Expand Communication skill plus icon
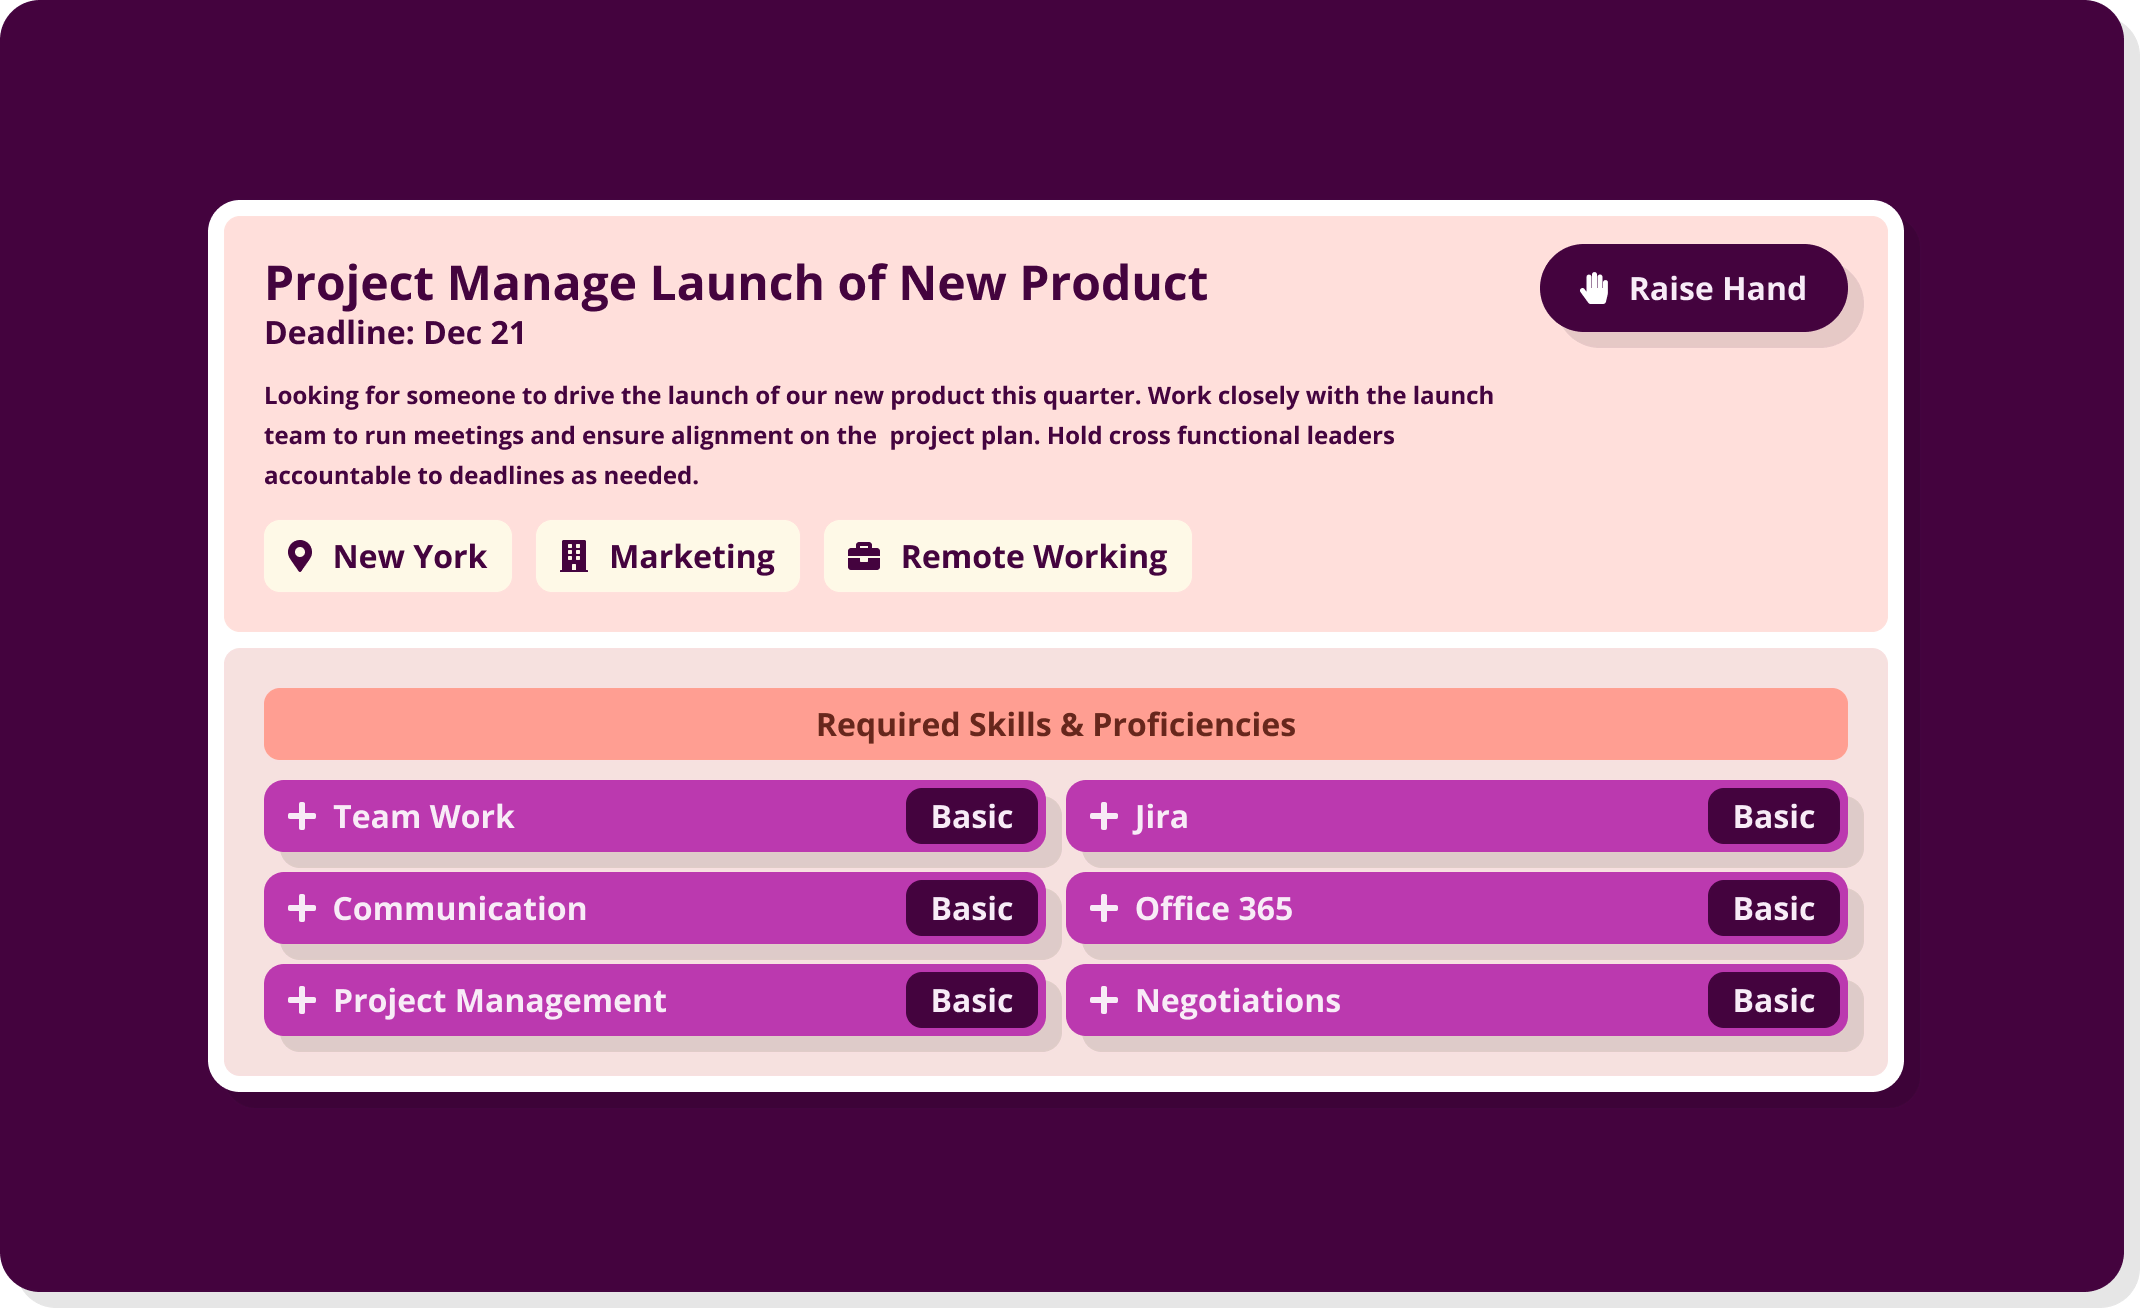 302,908
